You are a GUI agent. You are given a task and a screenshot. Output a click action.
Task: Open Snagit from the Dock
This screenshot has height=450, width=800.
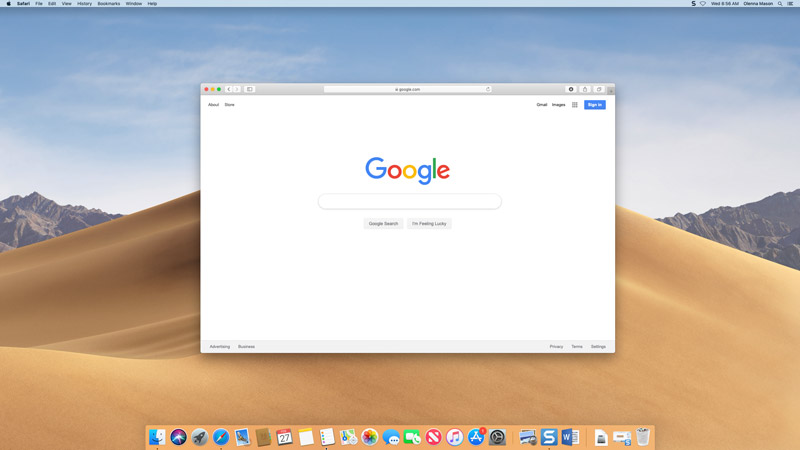(x=549, y=437)
